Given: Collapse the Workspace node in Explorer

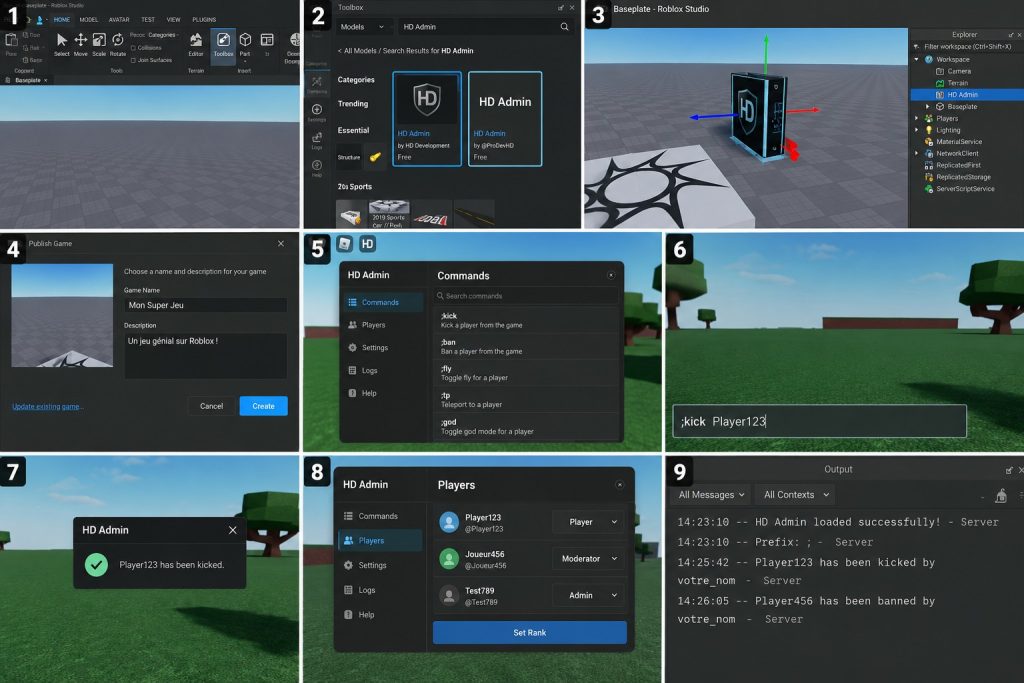Looking at the screenshot, I should click(917, 59).
